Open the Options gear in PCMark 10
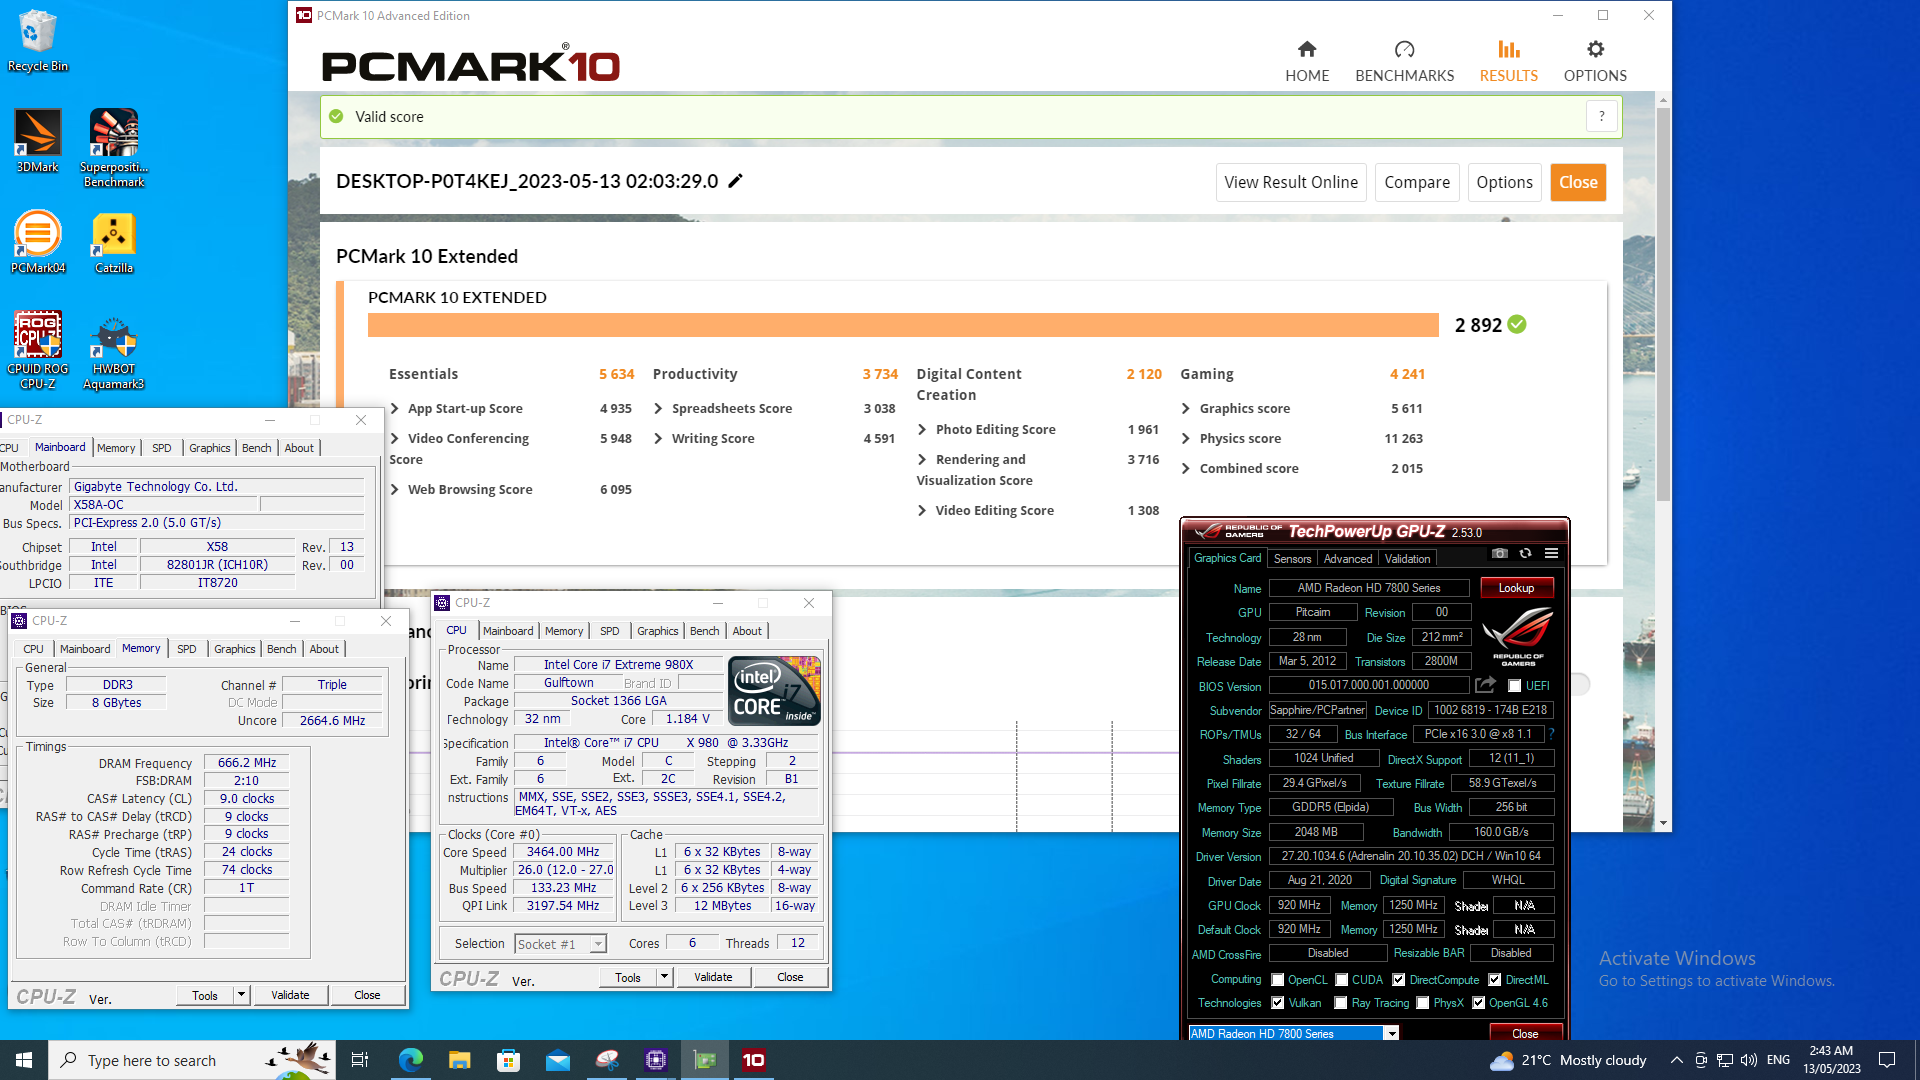The image size is (1920, 1080). click(x=1595, y=61)
